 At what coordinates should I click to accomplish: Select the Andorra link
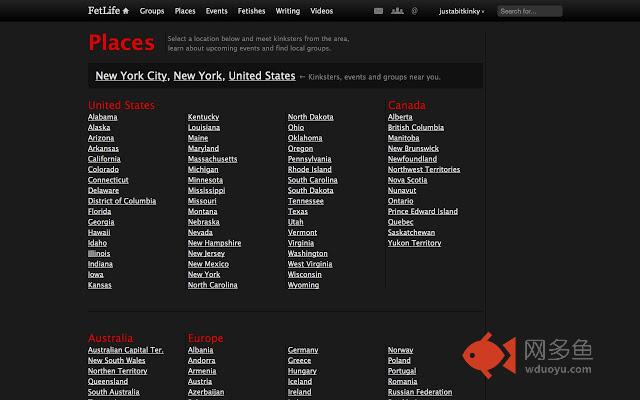pos(201,361)
